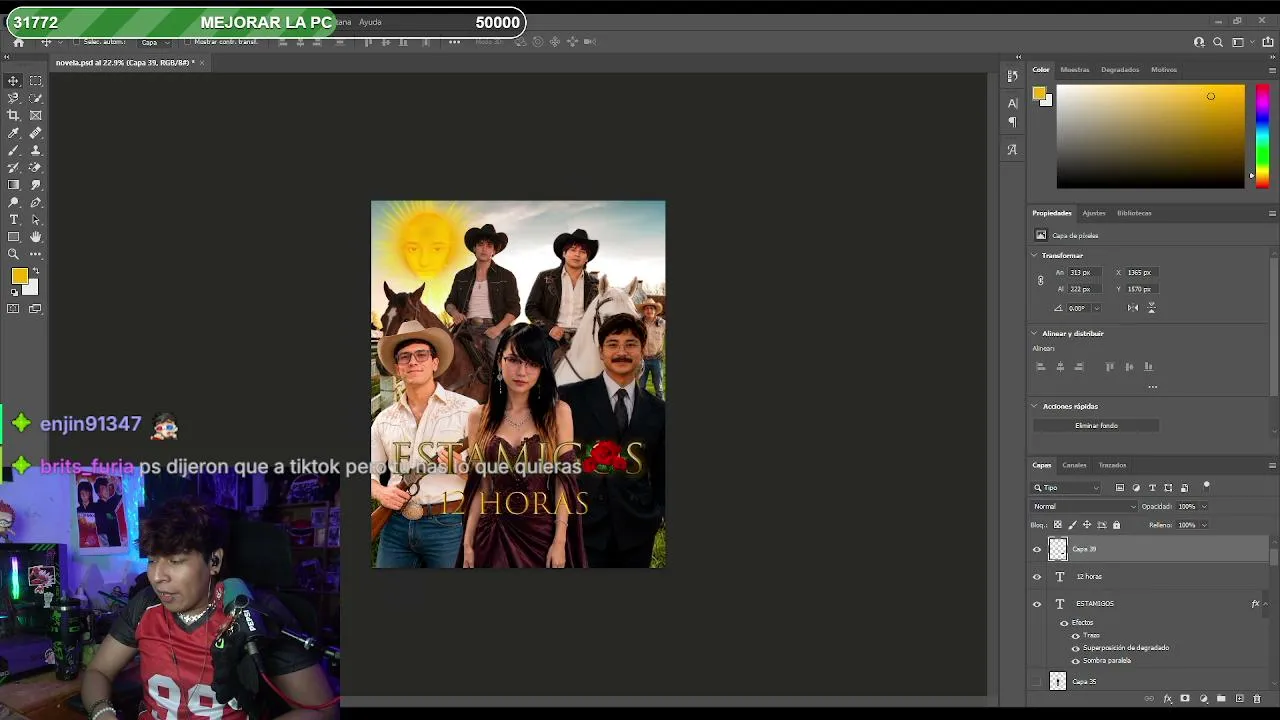Switch to the Muestras tab
The image size is (1280, 720).
[x=1075, y=70]
